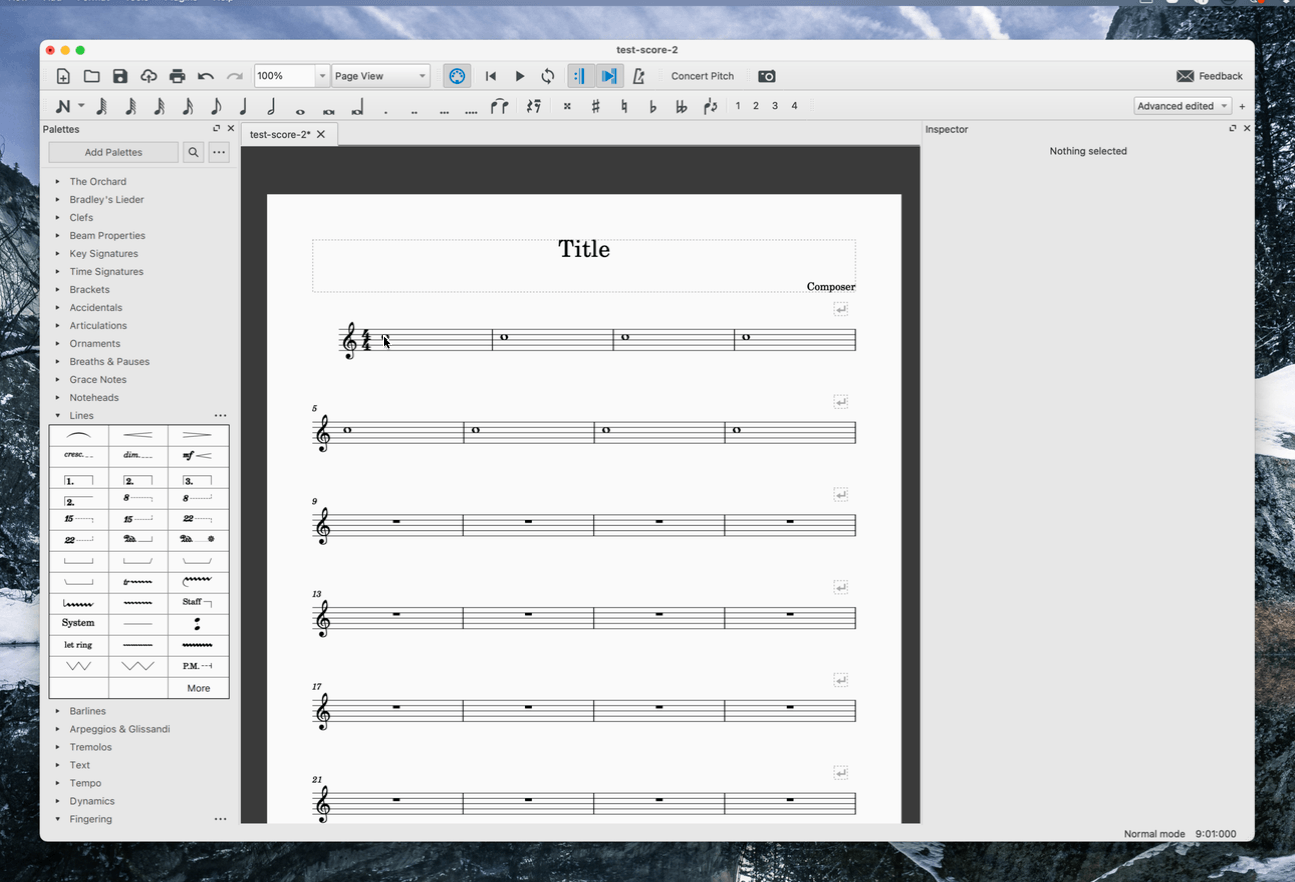Create a new score with toolbar icon
Image resolution: width=1295 pixels, height=882 pixels.
pos(63,76)
